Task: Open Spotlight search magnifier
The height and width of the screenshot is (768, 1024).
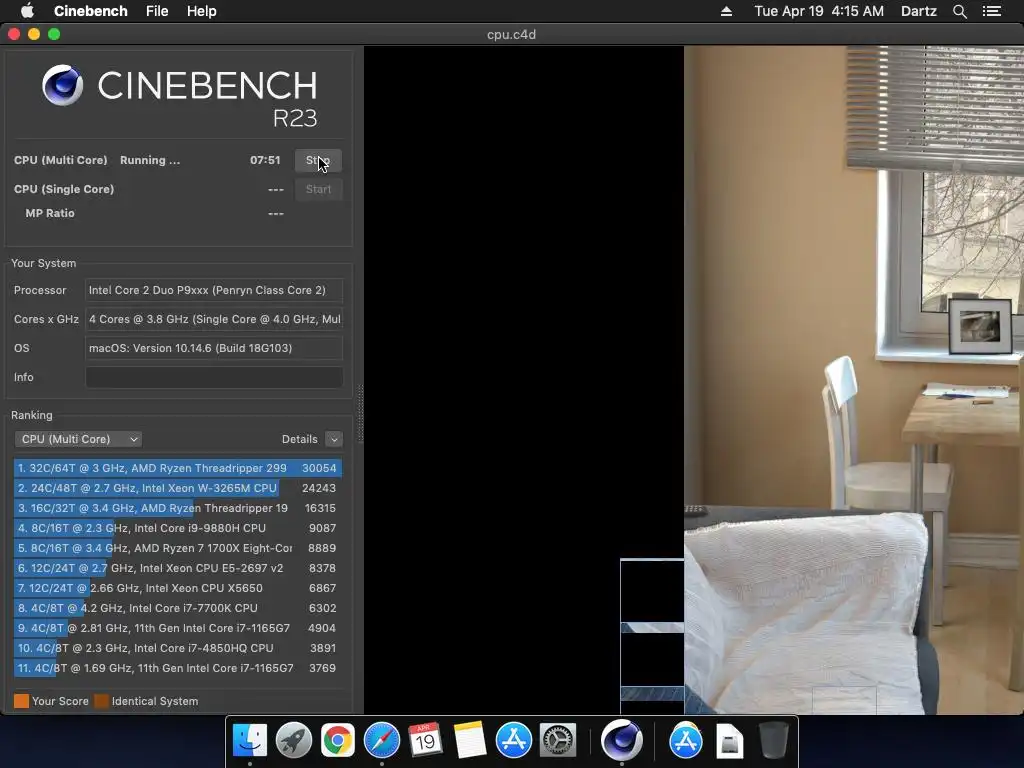Action: click(959, 11)
